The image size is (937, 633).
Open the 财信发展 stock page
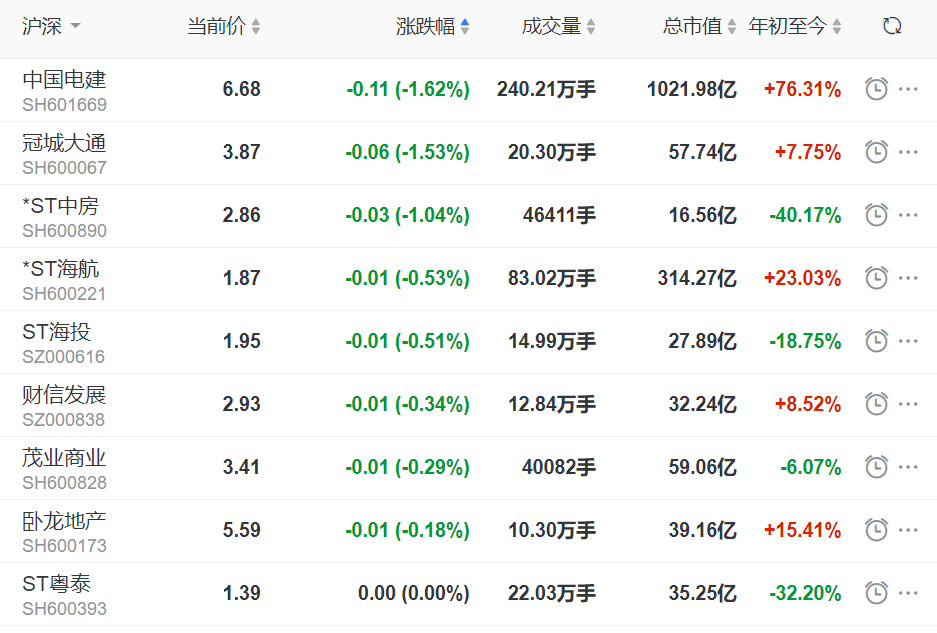[64, 395]
